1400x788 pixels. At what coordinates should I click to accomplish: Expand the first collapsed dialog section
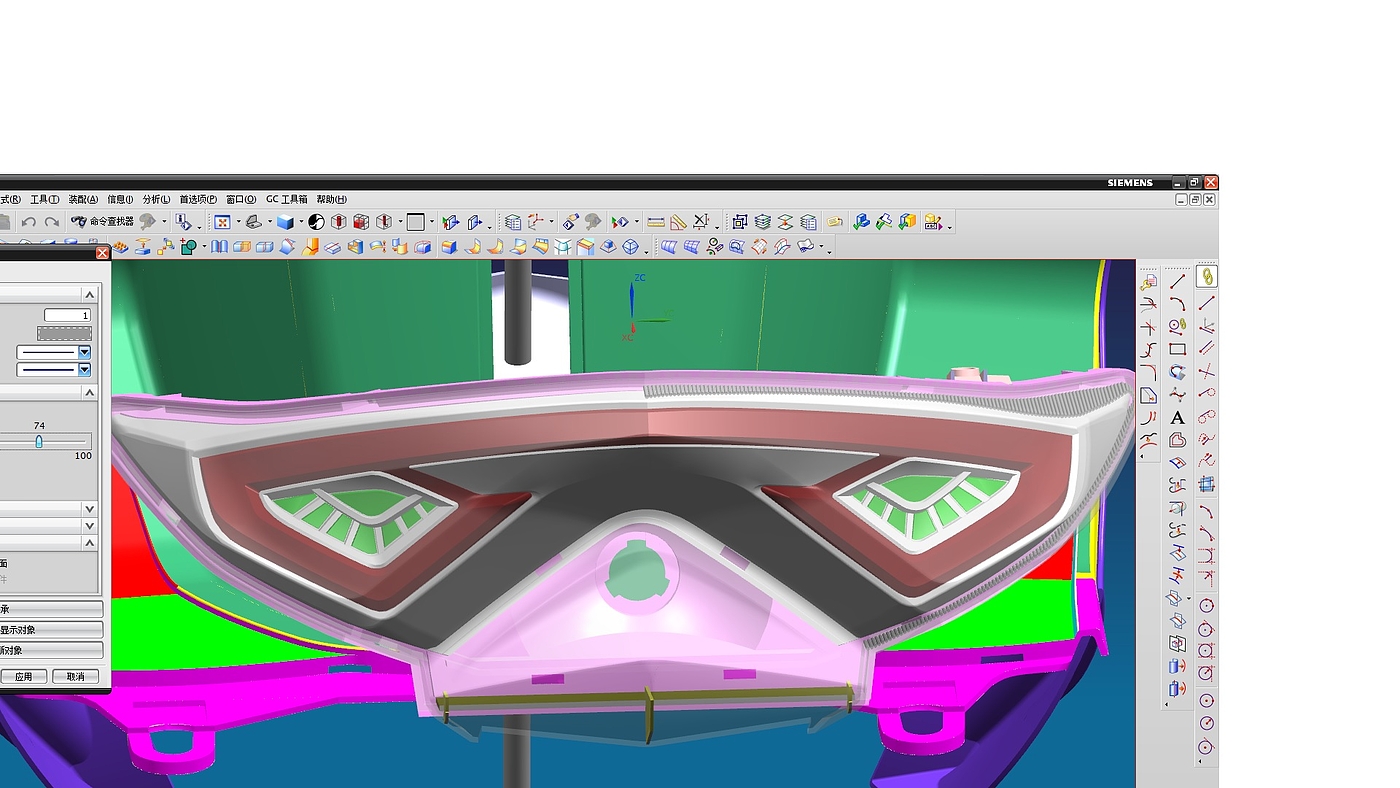[x=89, y=509]
